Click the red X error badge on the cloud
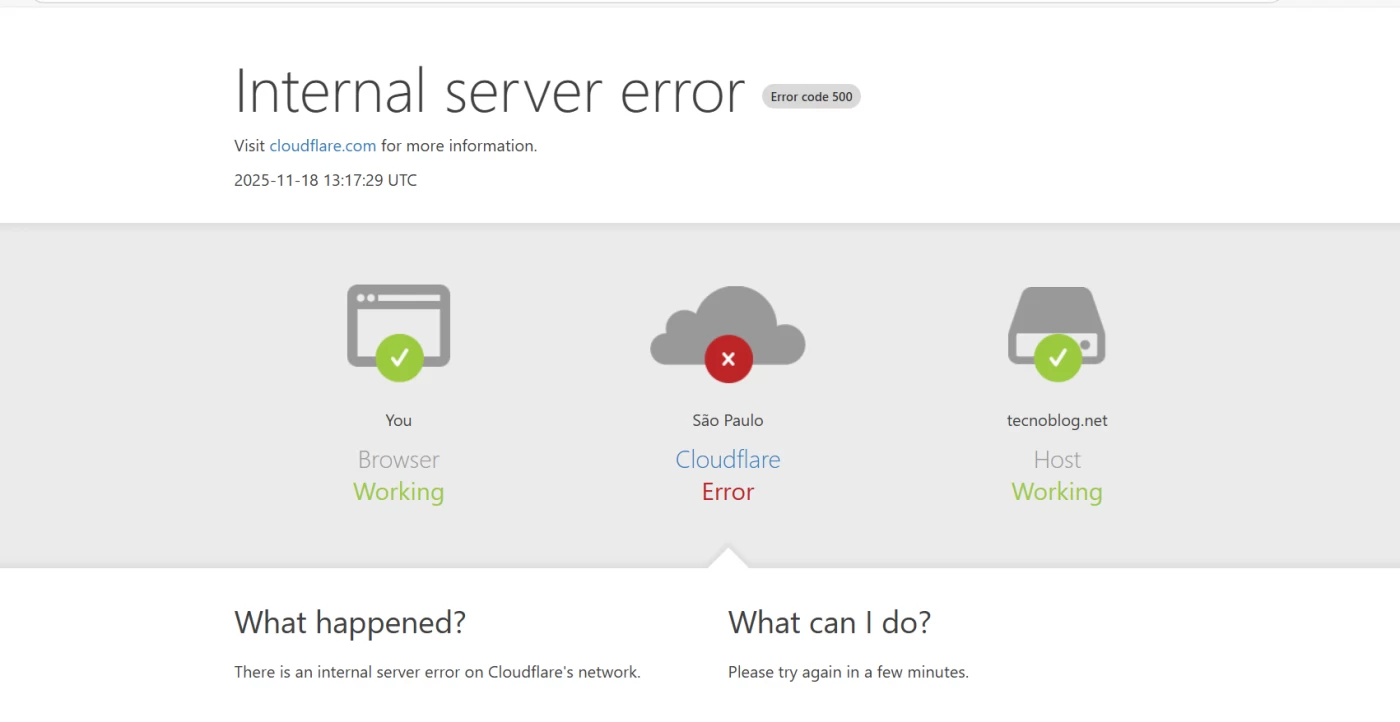Viewport: 1400px width, 722px height. (728, 358)
